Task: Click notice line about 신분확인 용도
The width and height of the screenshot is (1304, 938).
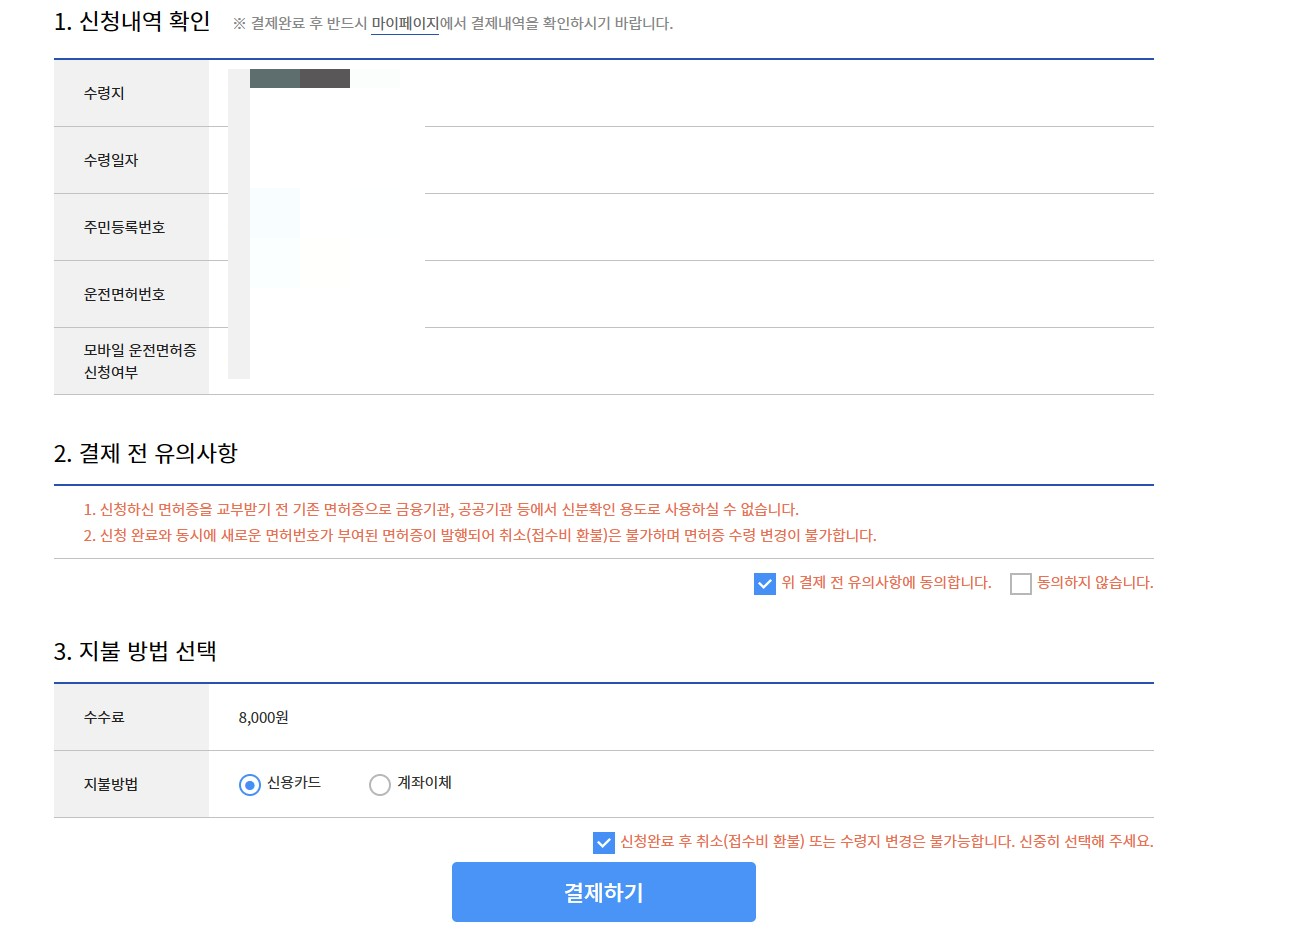Action: click(441, 509)
